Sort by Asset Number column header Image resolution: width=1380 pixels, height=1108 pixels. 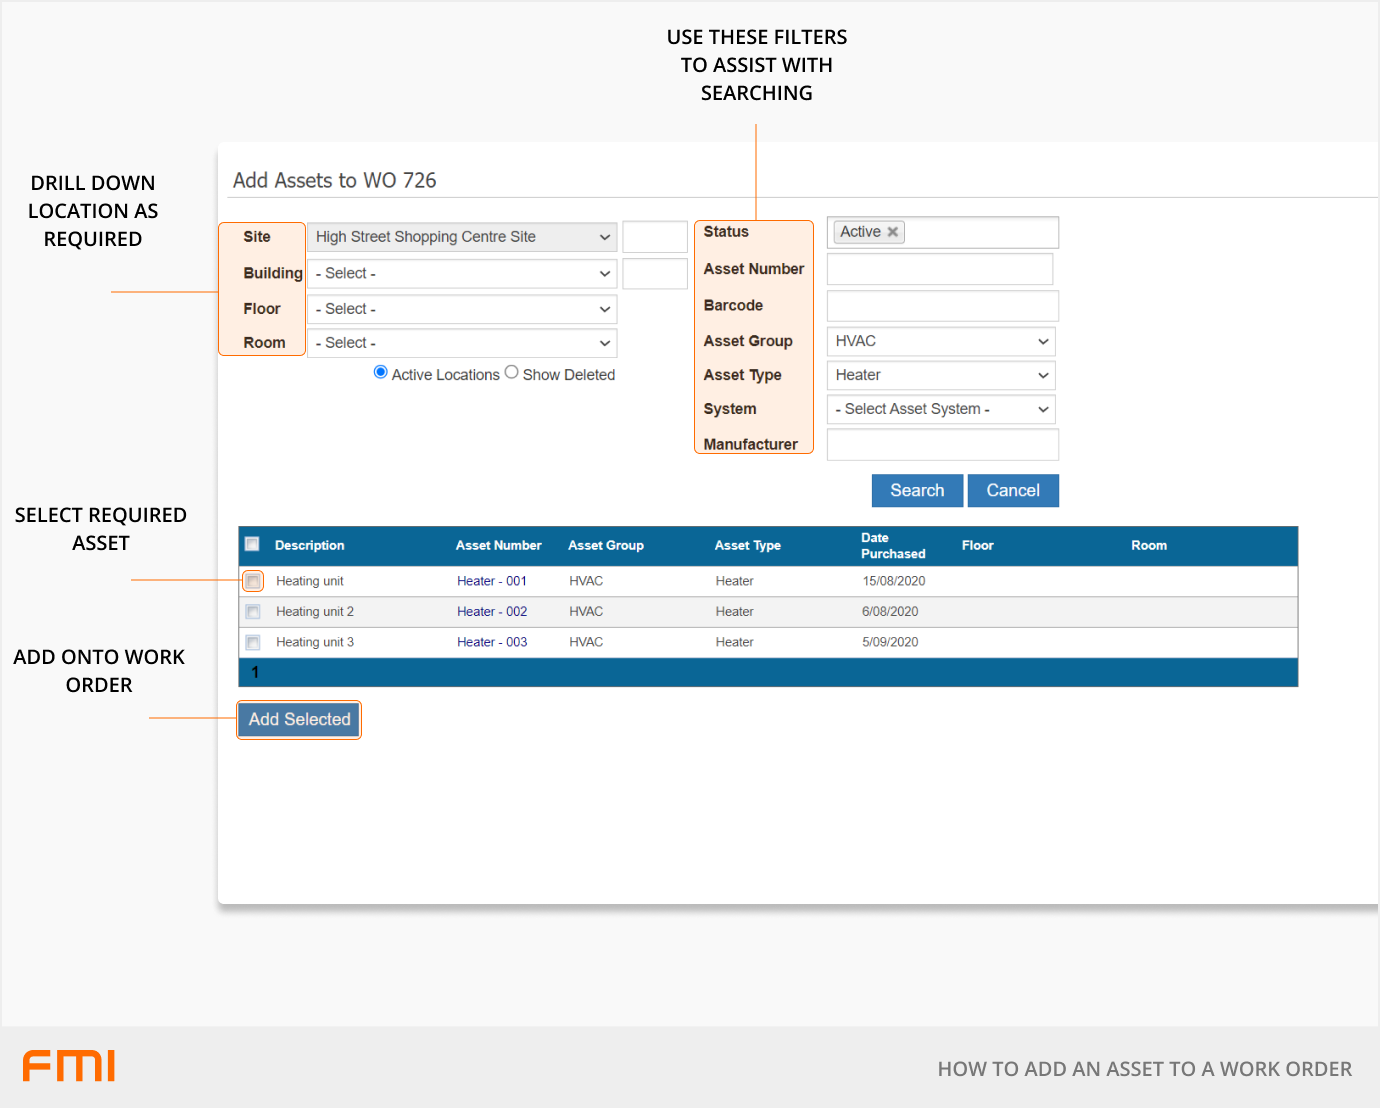tap(498, 546)
